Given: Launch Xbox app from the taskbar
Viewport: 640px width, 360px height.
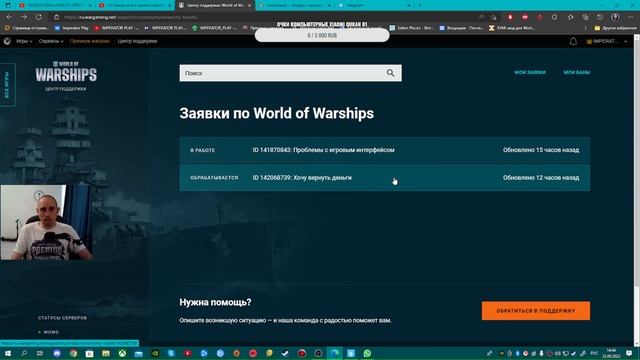Looking at the screenshot, I should [x=122, y=353].
